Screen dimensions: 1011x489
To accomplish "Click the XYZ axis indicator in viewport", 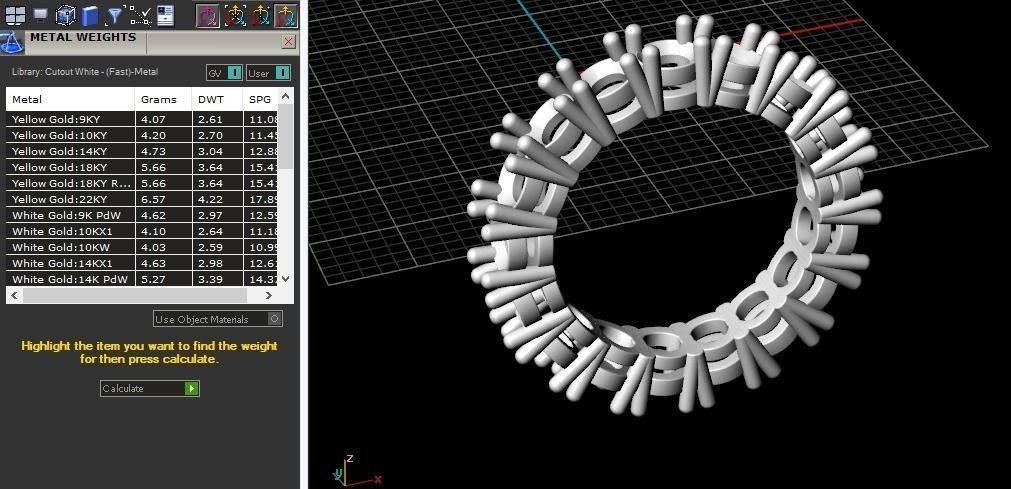I will point(356,471).
